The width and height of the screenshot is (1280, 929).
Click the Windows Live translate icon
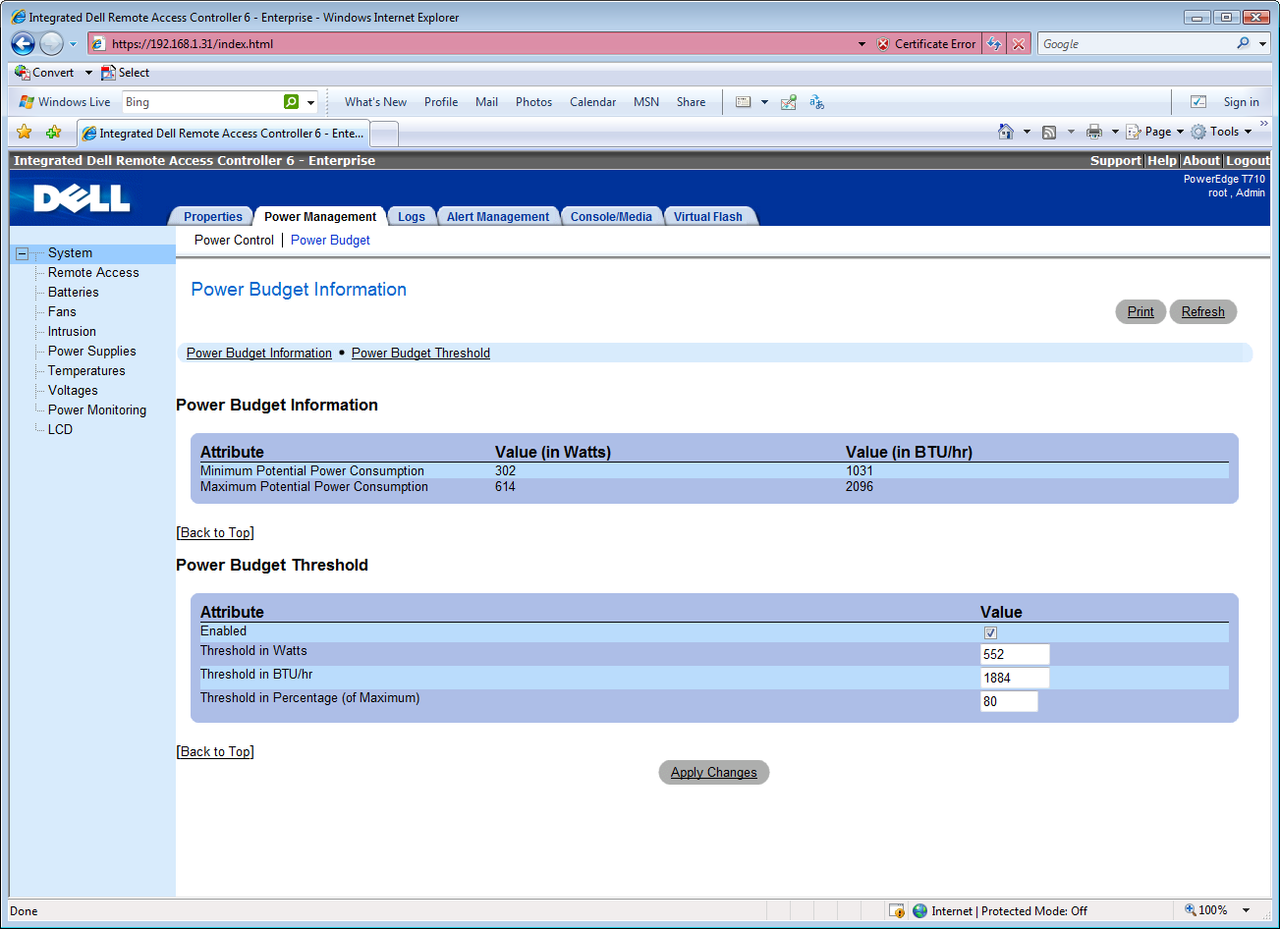pos(817,102)
